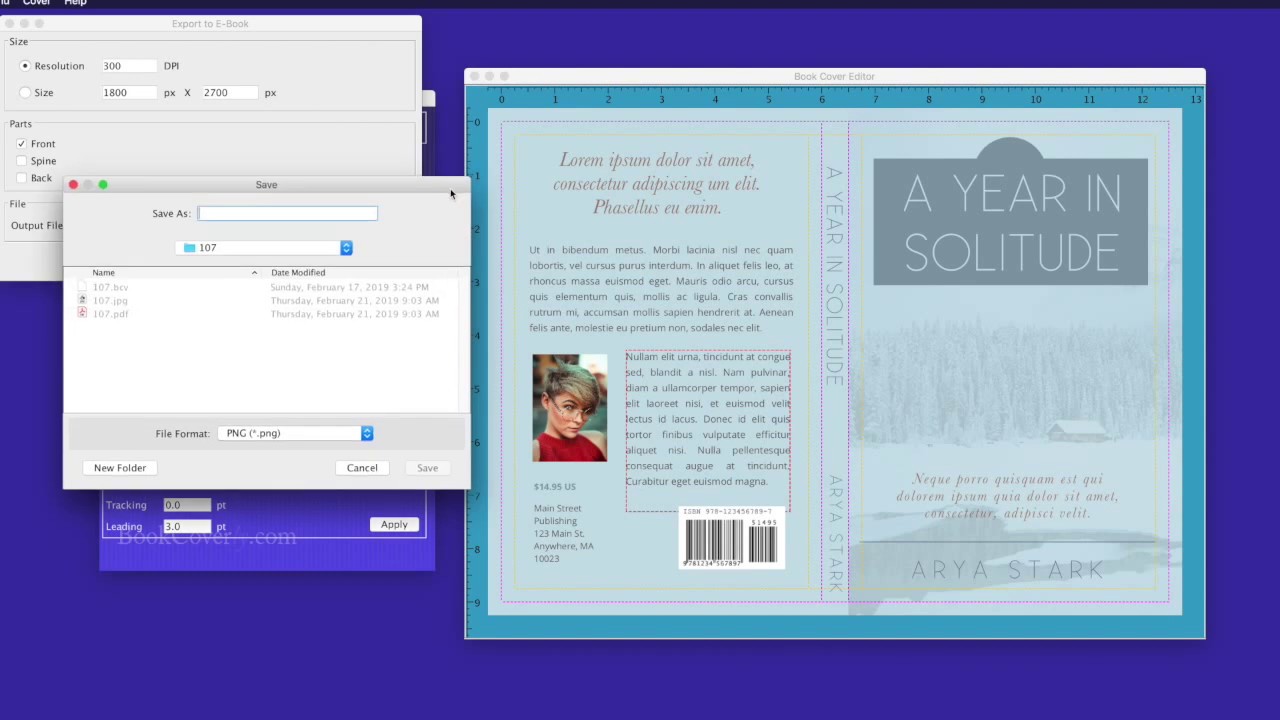
Task: Select the 107.bcv file icon
Action: coord(82,287)
